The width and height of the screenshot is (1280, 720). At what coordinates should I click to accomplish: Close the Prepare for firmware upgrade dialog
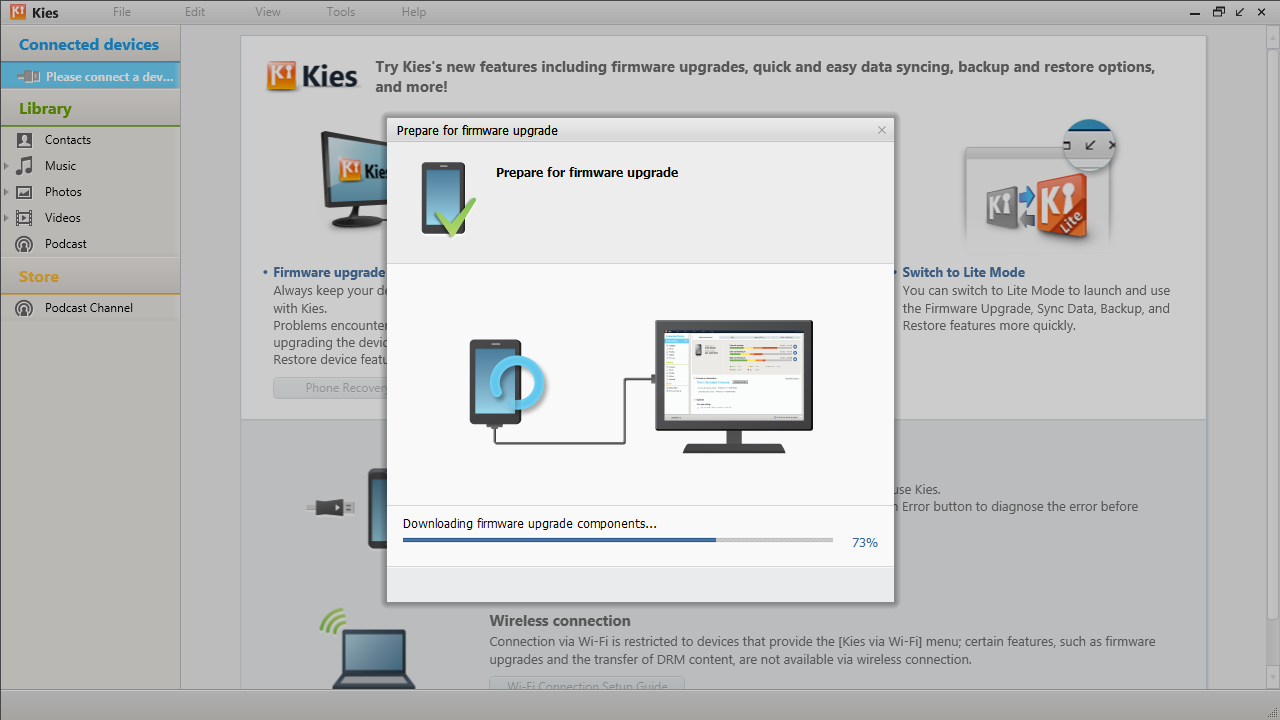click(881, 130)
